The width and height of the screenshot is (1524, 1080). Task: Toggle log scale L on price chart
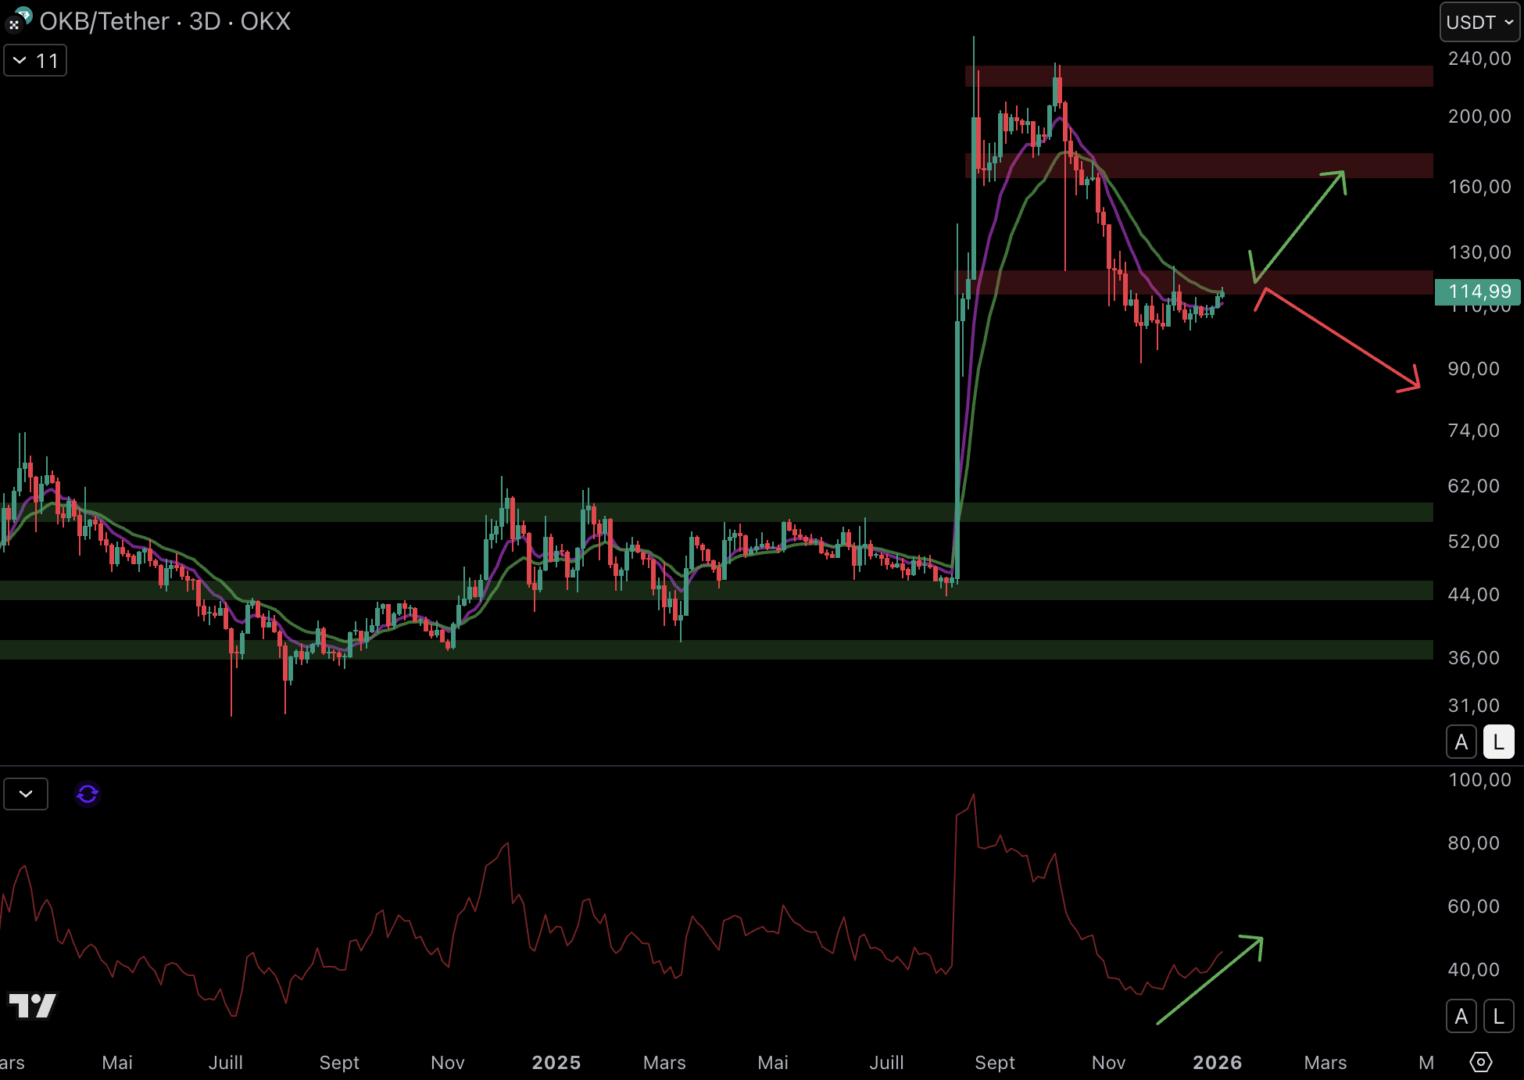[1498, 742]
